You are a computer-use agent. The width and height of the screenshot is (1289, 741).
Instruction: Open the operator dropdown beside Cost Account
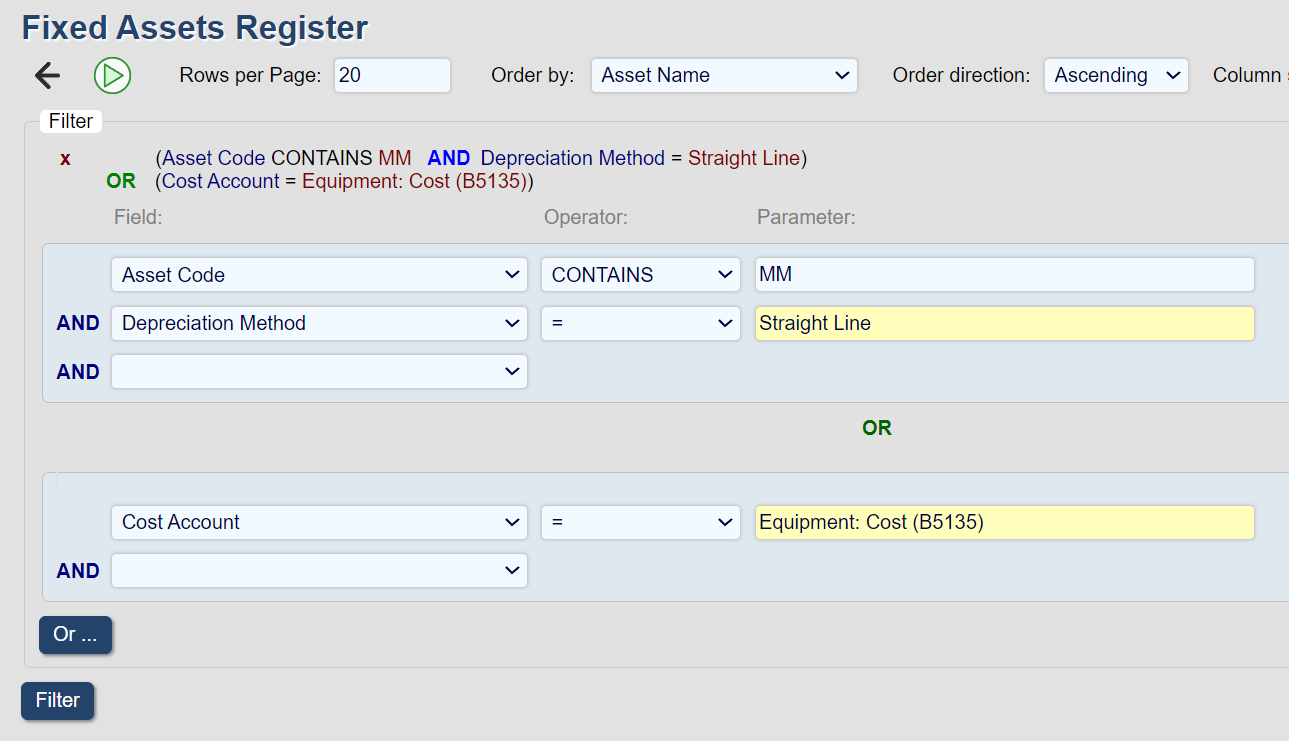coord(640,522)
